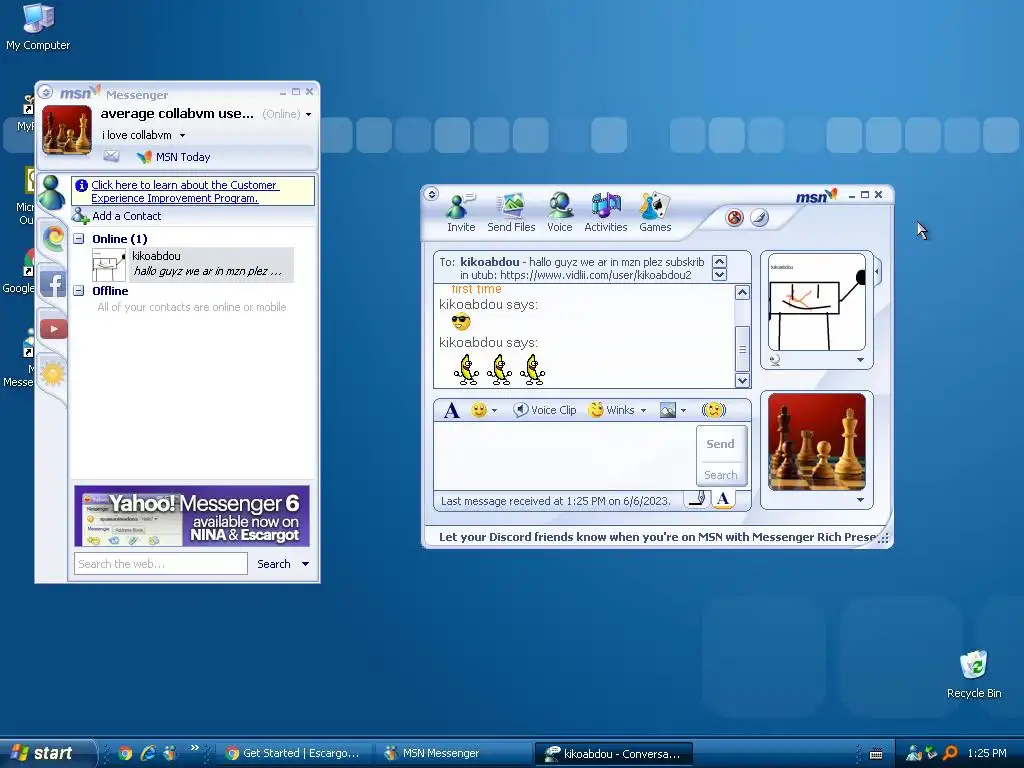
Task: Open the Games icon
Action: (x=655, y=212)
